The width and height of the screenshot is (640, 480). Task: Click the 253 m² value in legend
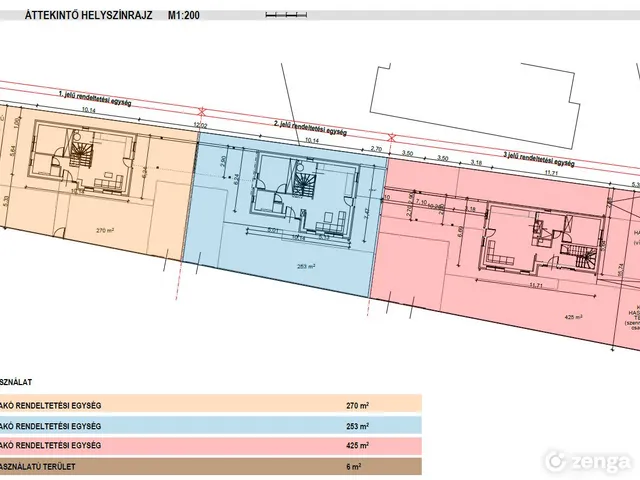pos(358,426)
